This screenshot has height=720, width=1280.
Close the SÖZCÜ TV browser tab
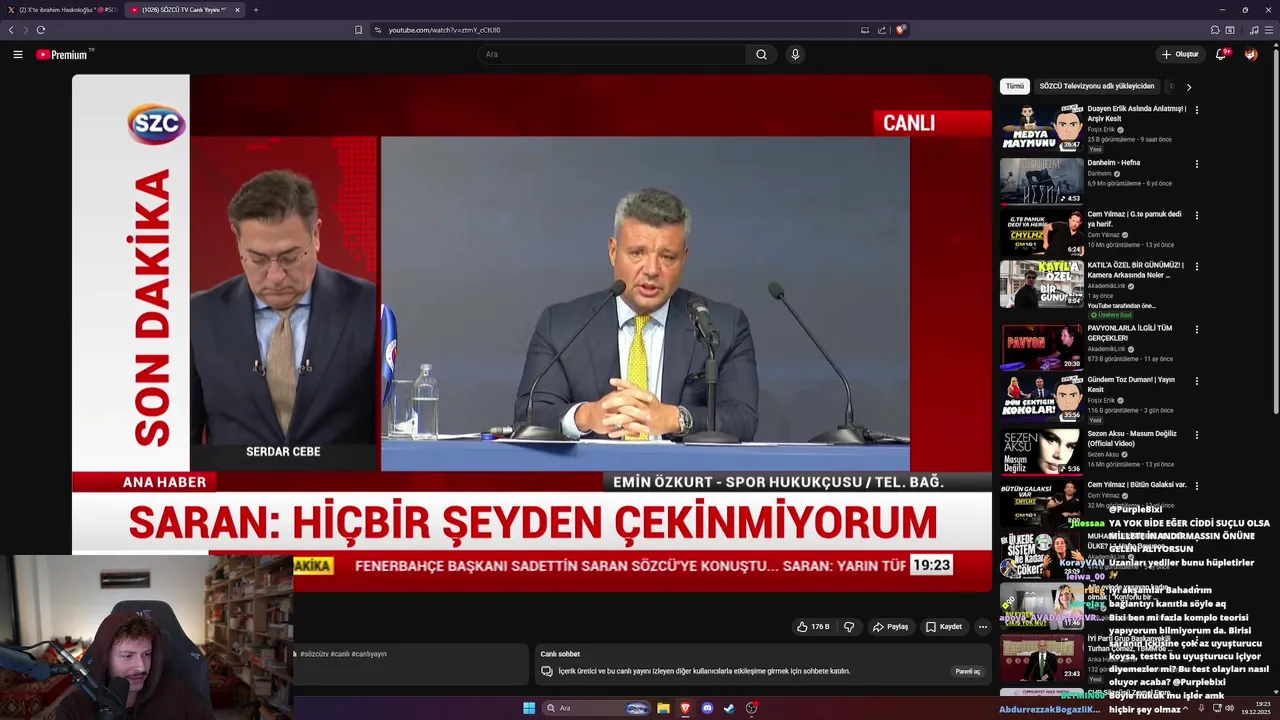coord(237,10)
